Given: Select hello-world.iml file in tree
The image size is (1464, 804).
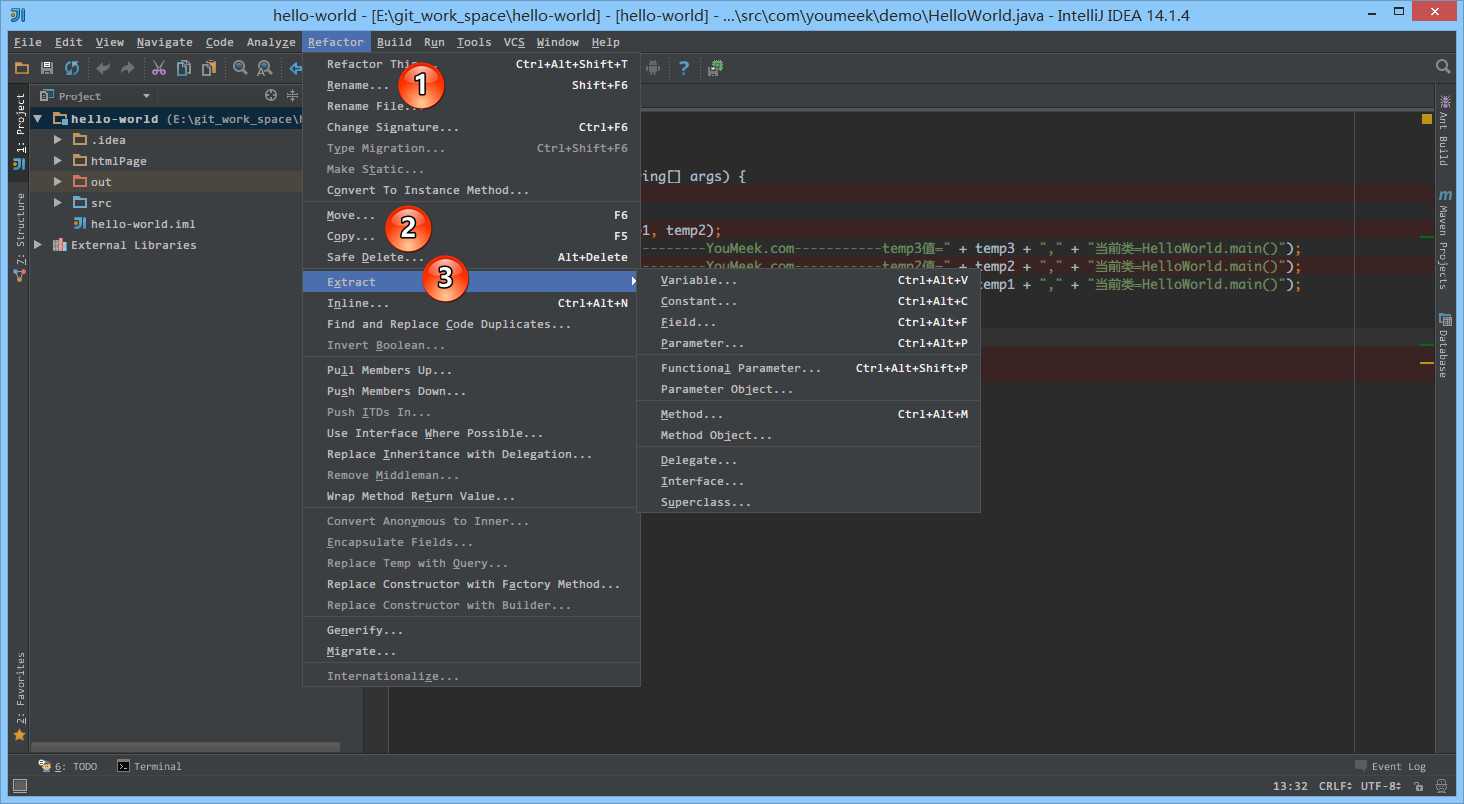Looking at the screenshot, I should [x=143, y=224].
